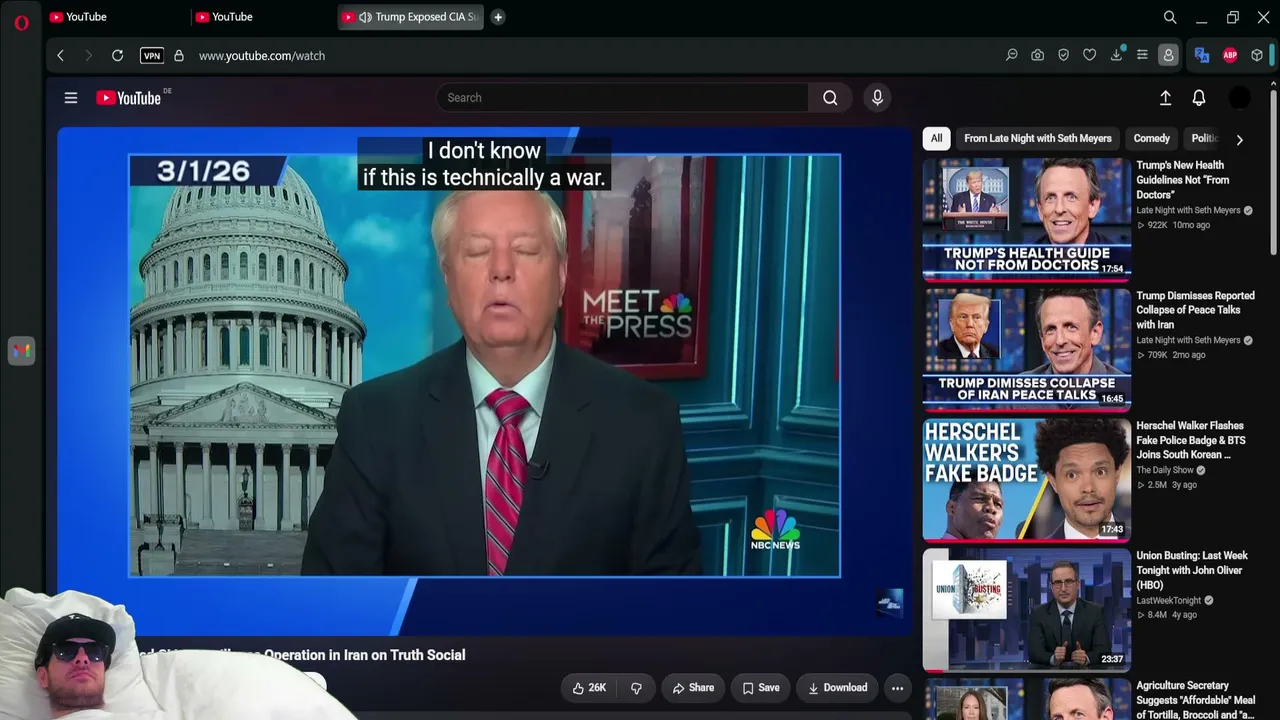Image resolution: width=1280 pixels, height=720 pixels.
Task: Open the privacy protection shield
Action: 1064,56
